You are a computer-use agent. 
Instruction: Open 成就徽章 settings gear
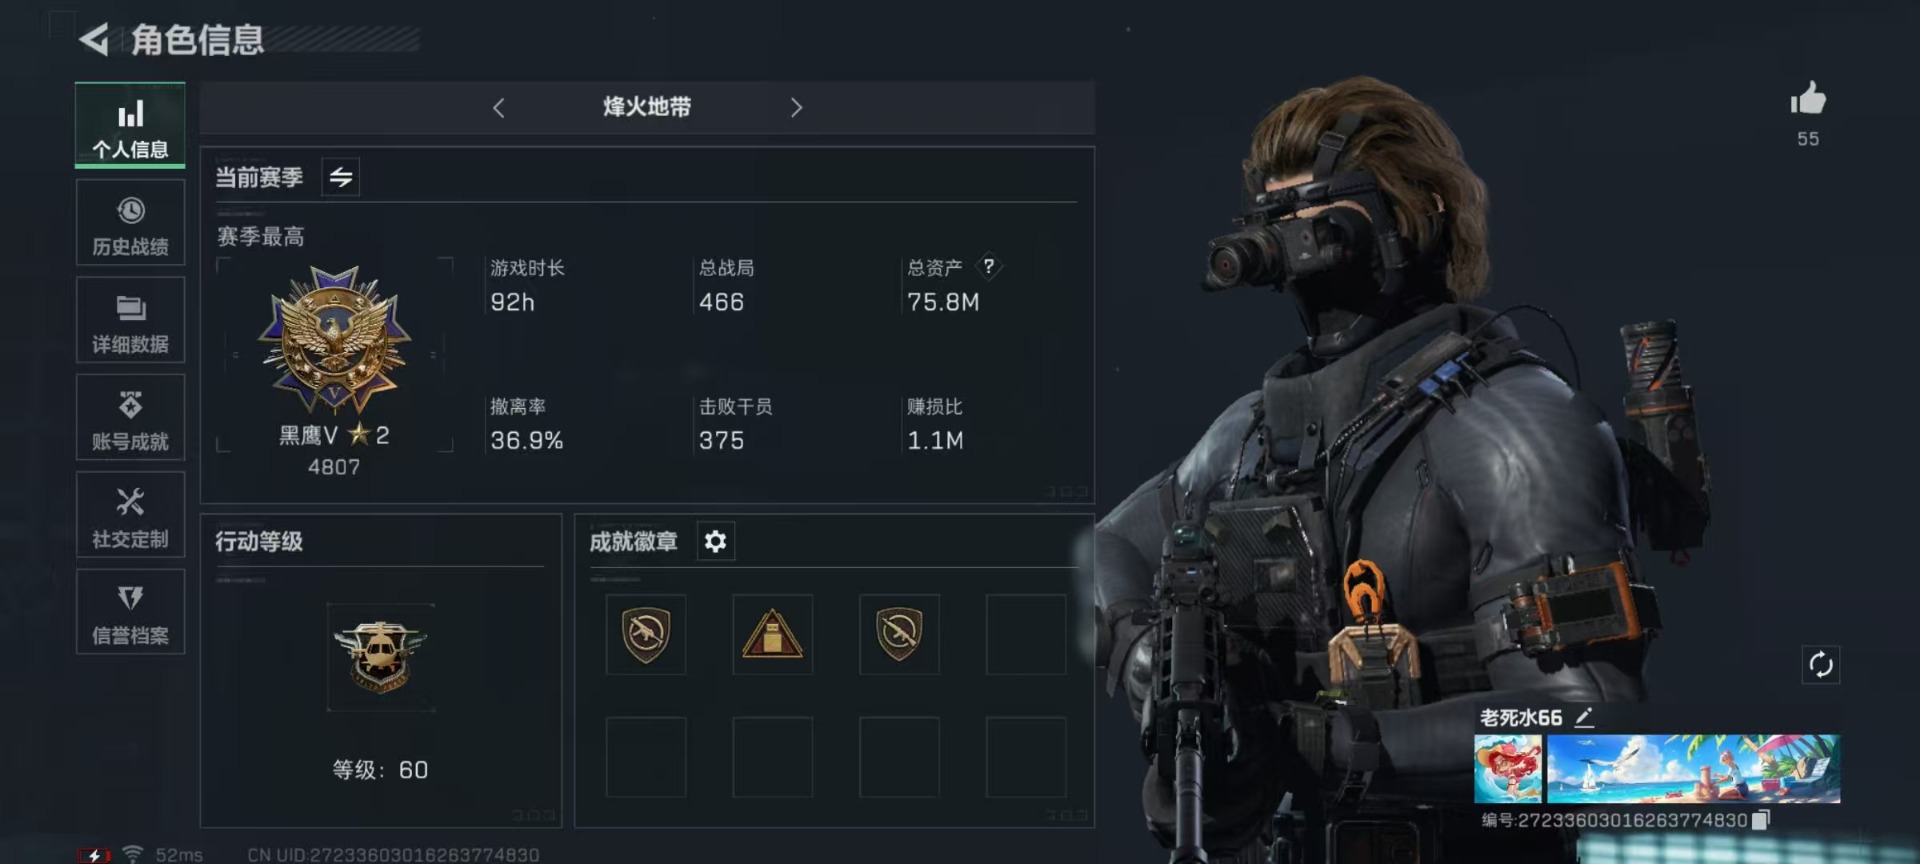(x=715, y=541)
